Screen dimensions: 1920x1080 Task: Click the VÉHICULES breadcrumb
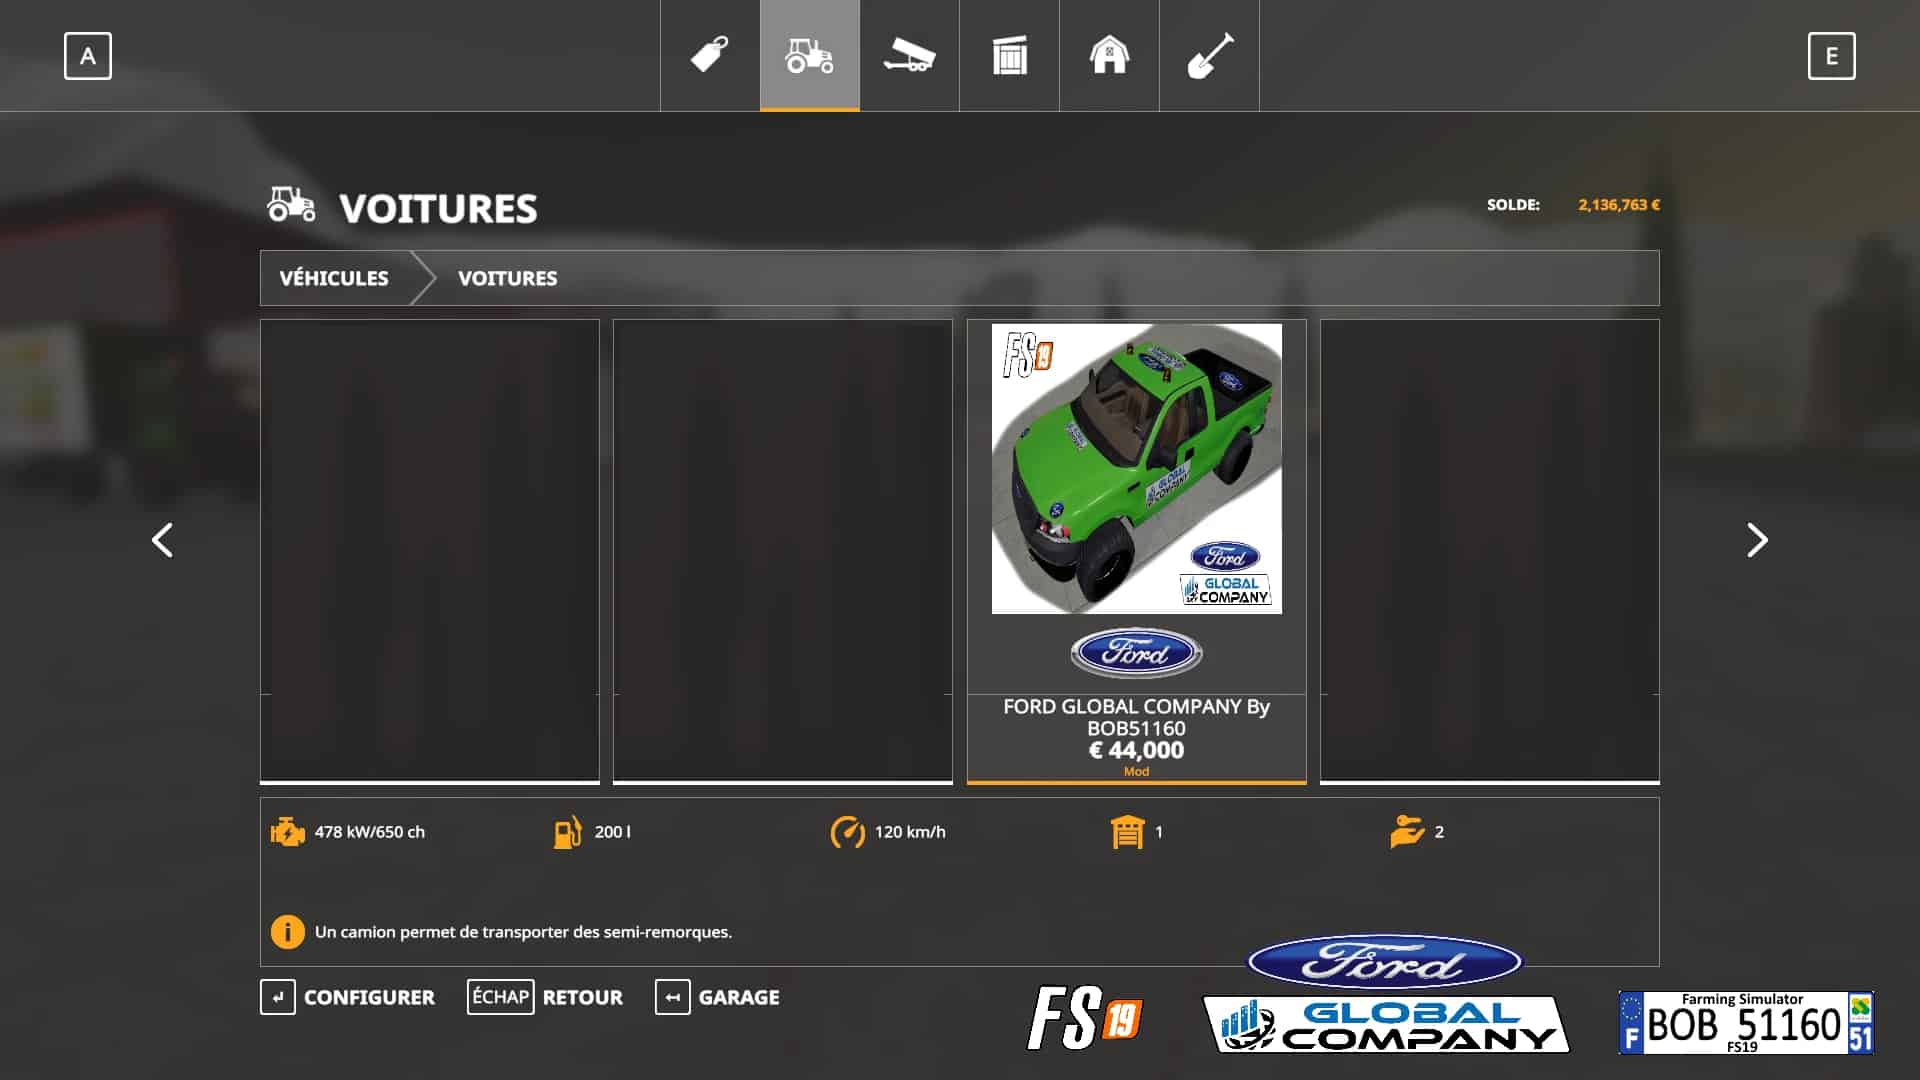coord(334,278)
